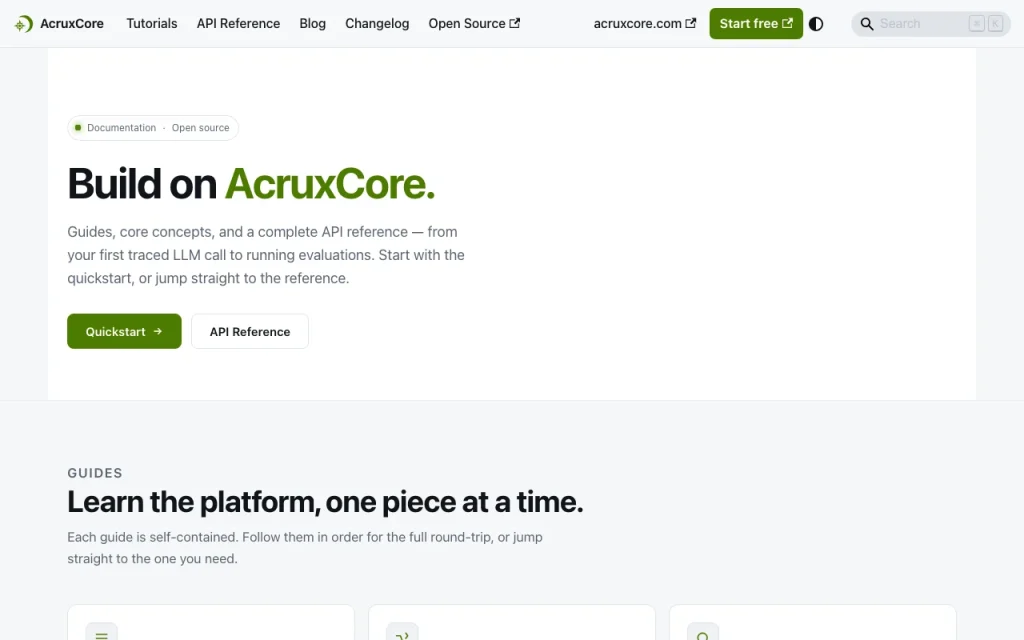Open the Open Source external link
1024x640 pixels.
click(x=474, y=24)
